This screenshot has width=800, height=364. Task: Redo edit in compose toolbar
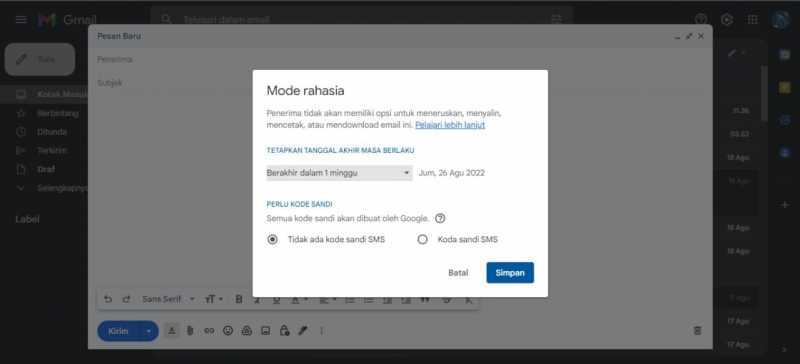tap(127, 299)
